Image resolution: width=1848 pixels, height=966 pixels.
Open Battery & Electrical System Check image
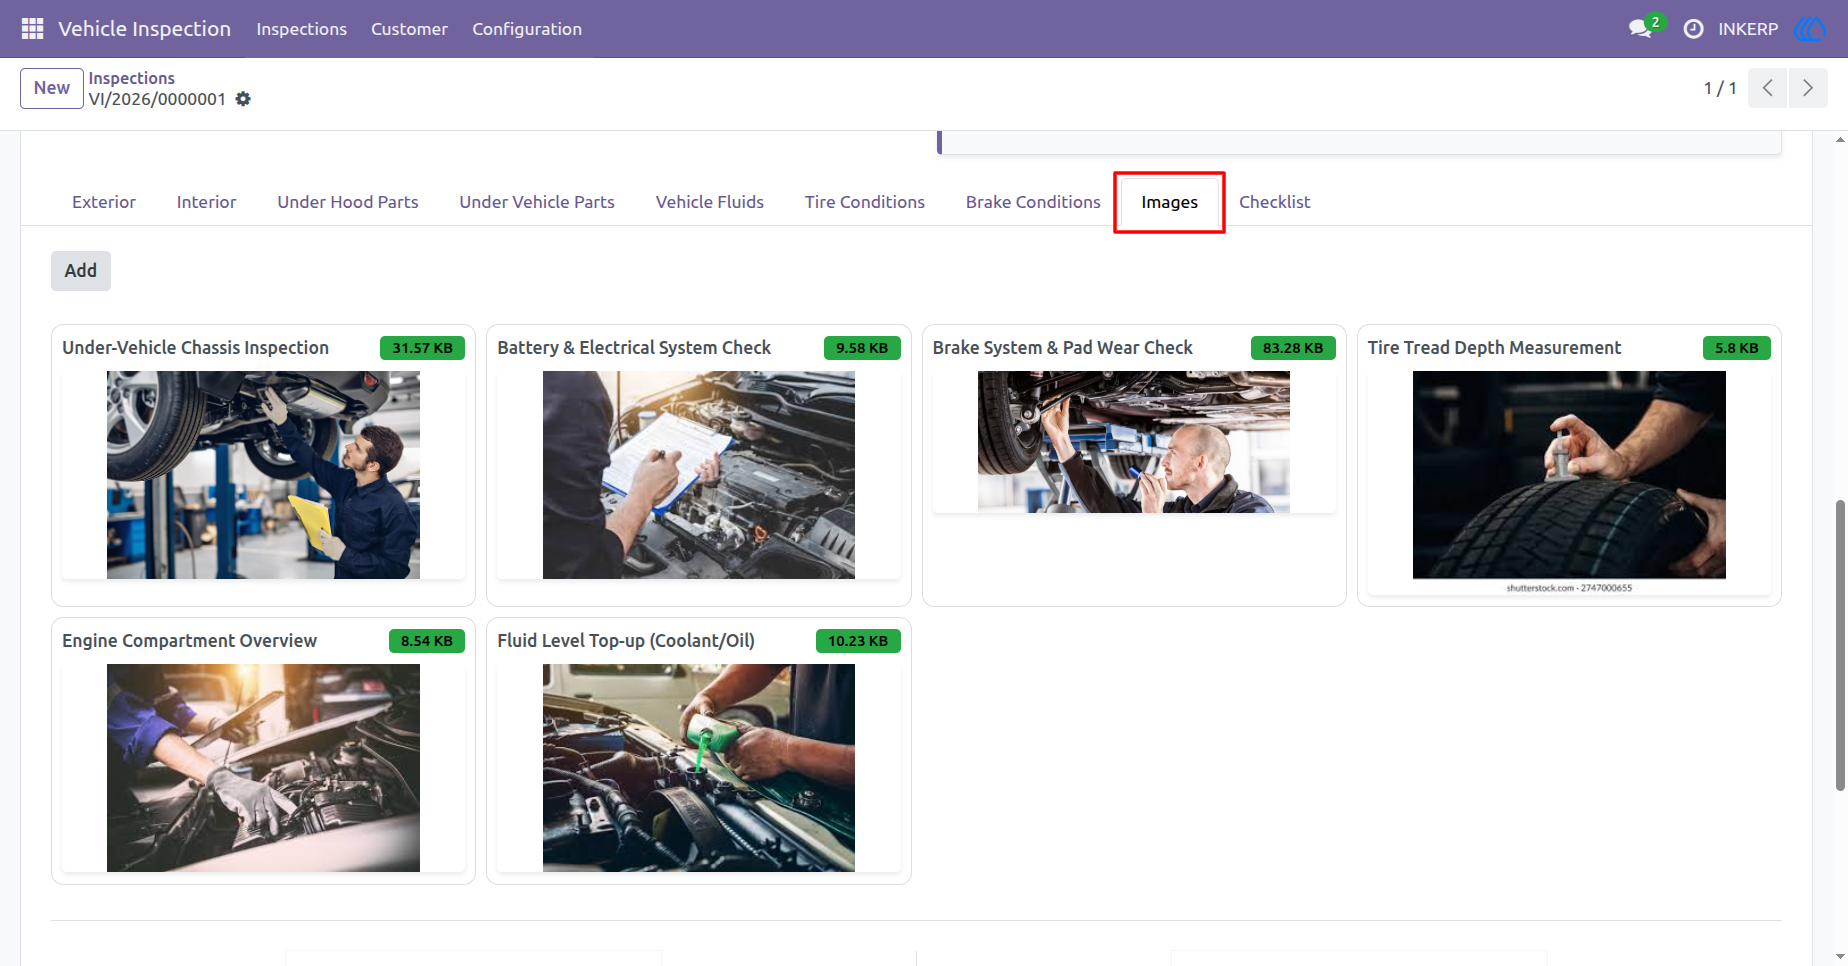pyautogui.click(x=699, y=475)
